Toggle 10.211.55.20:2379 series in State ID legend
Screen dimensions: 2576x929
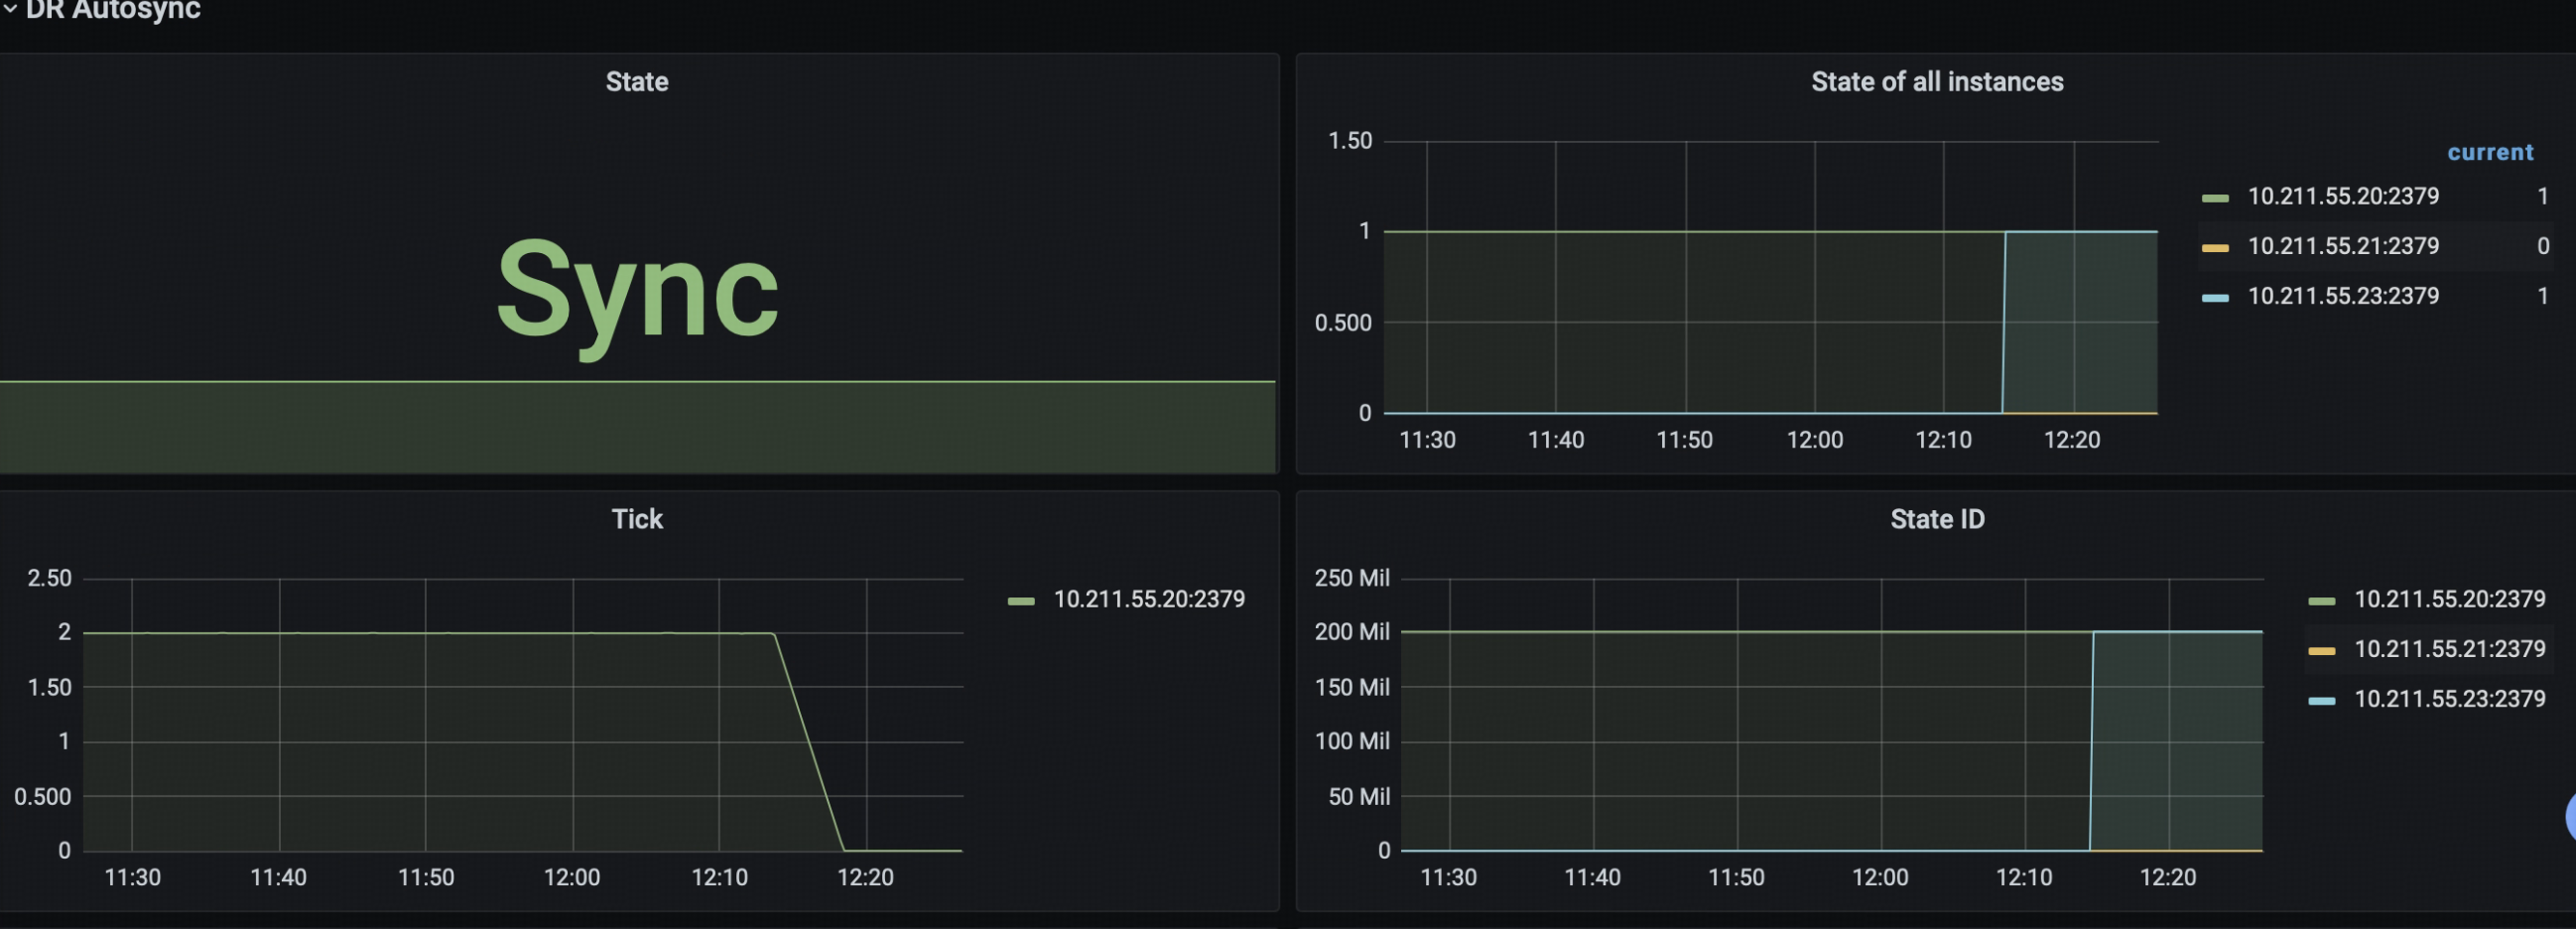(2449, 599)
